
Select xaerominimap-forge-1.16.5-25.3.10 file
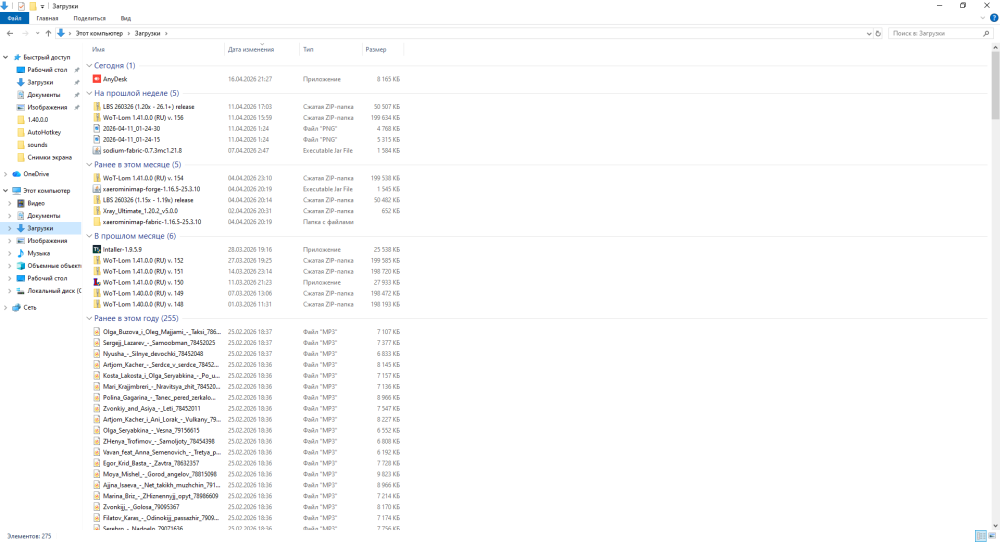click(151, 189)
